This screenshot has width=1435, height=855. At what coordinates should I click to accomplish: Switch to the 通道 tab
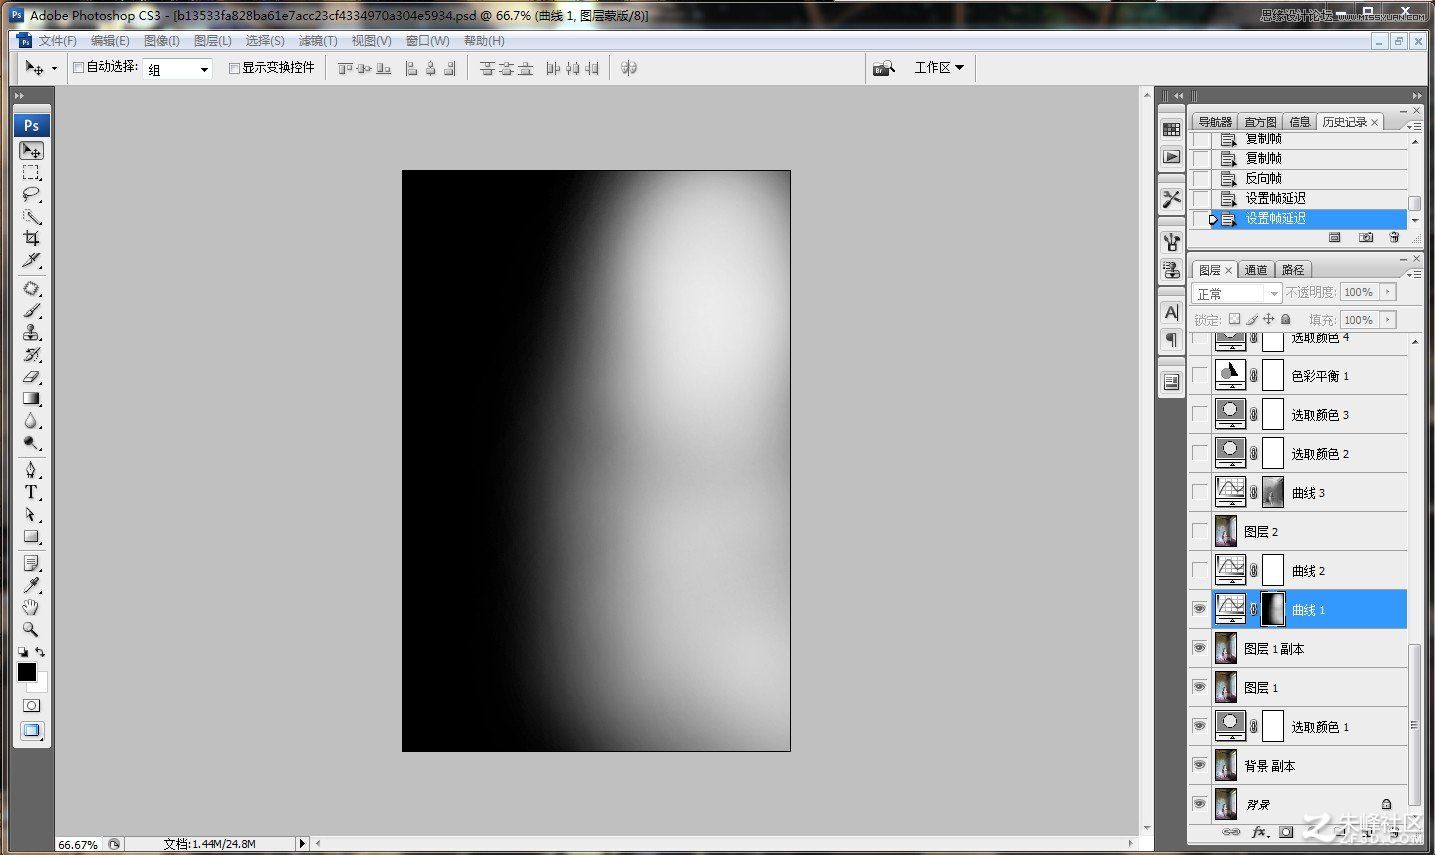pos(1256,270)
